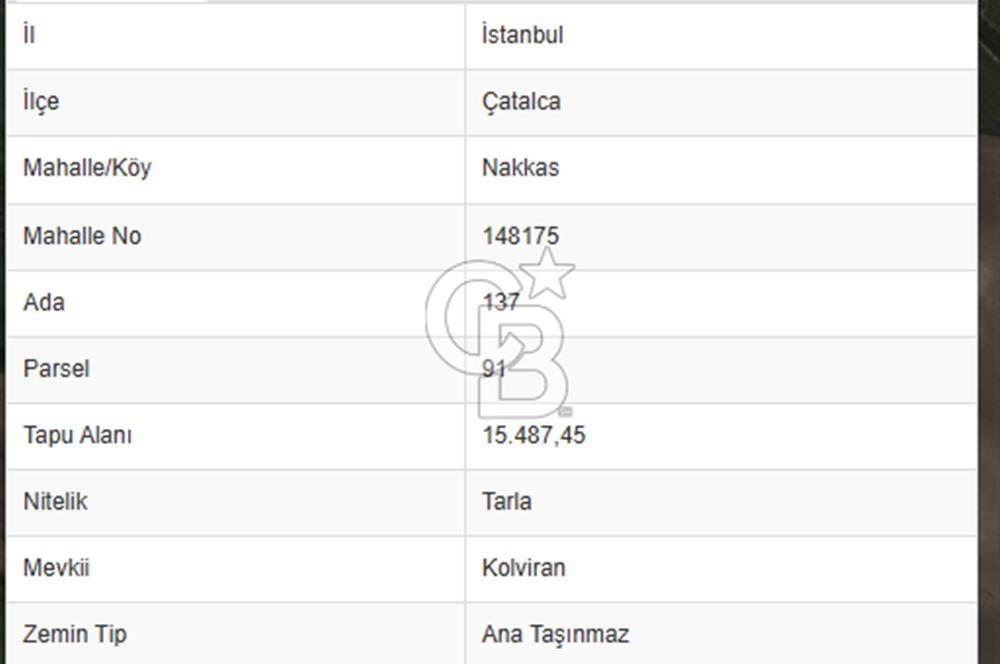Select the İl row label

coord(30,35)
